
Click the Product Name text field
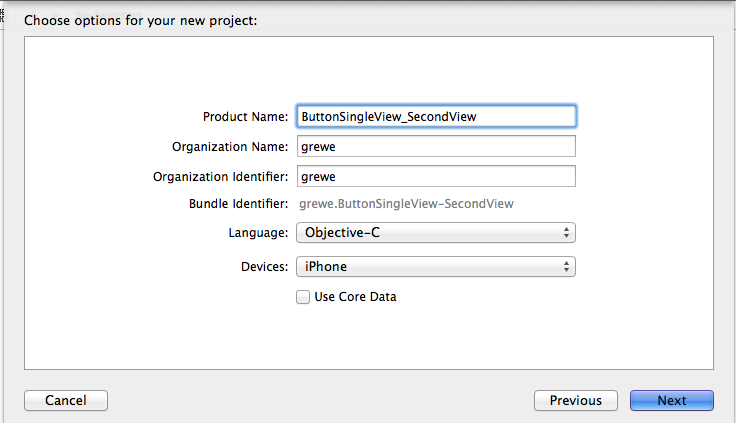(x=435, y=116)
